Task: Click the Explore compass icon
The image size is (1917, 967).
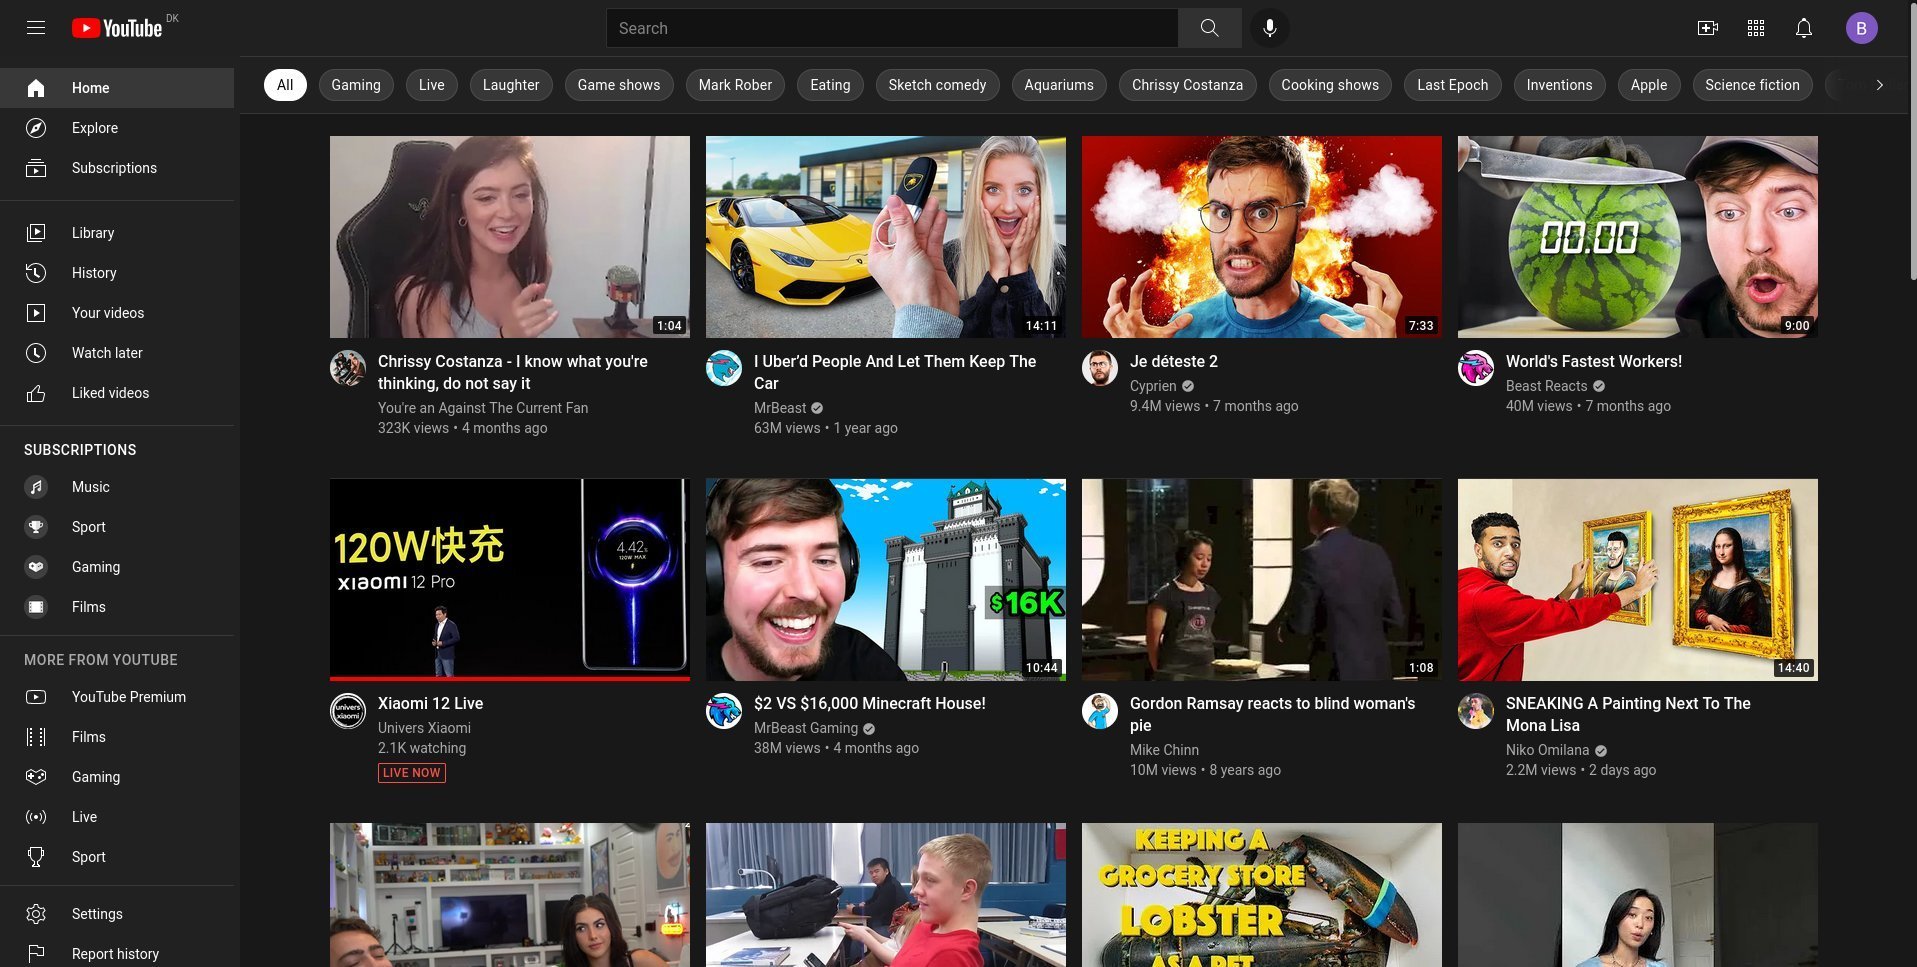Action: [36, 128]
